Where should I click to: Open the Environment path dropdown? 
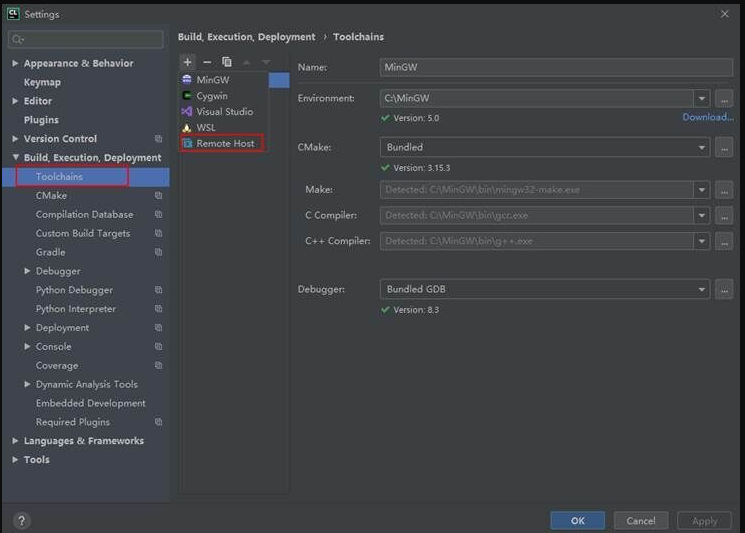pos(702,98)
